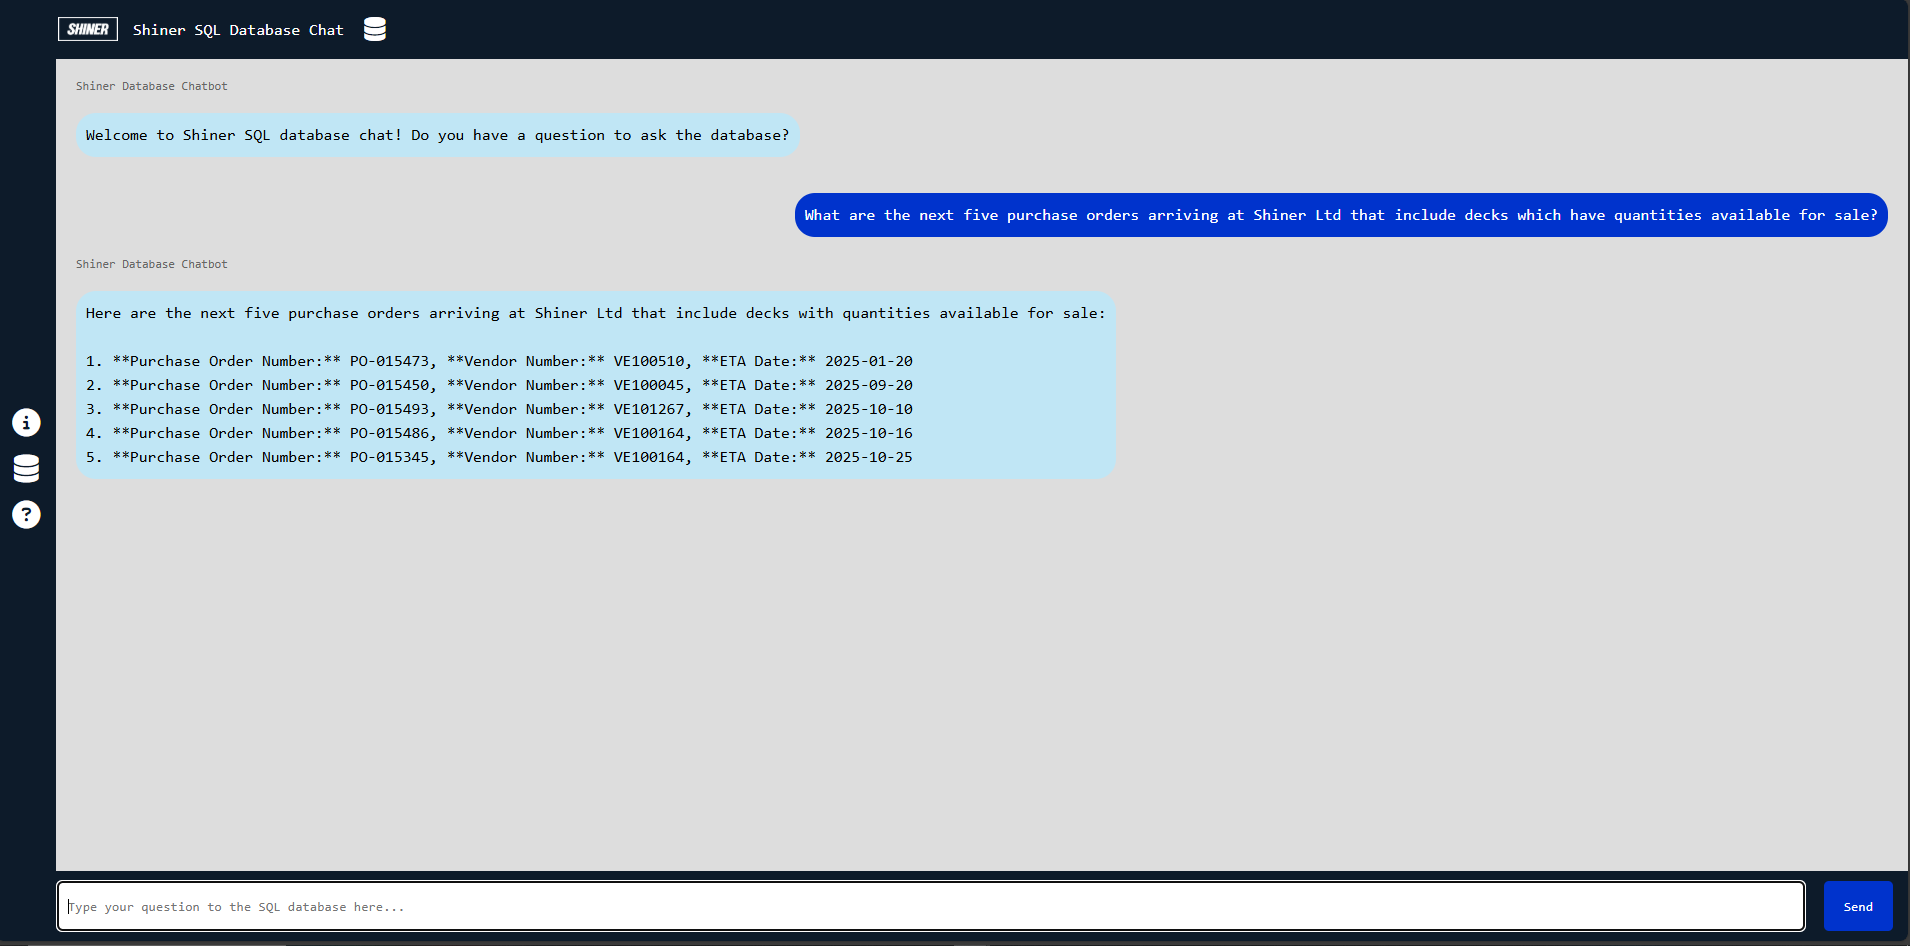Open the info icon in the left sidebar

[26, 422]
